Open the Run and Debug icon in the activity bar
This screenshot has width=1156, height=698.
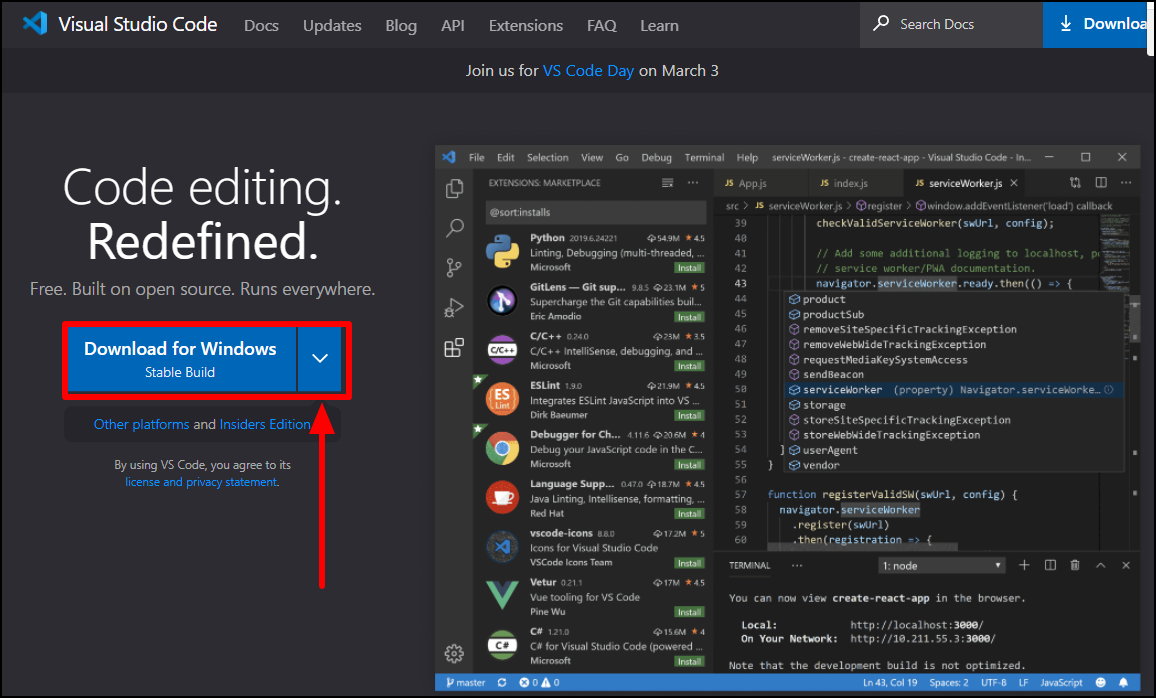454,307
